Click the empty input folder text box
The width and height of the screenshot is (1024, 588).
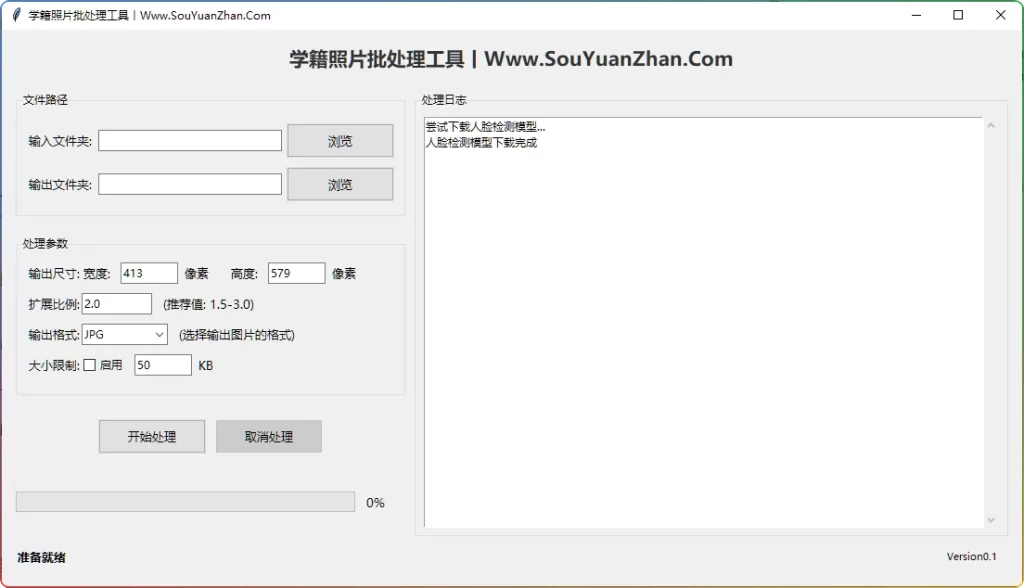[190, 140]
